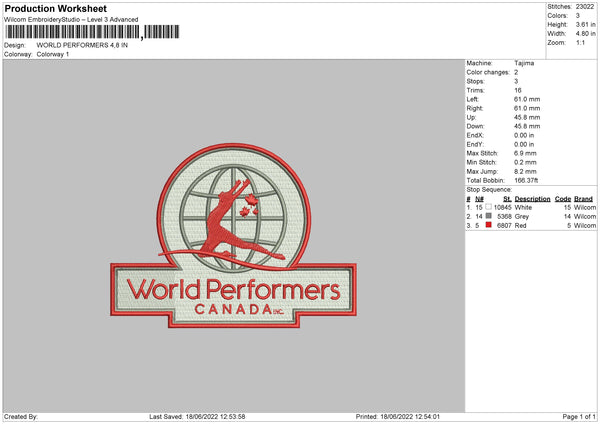The image size is (600, 424).
Task: Click stitch count 5368 in the Grey row
Action: click(504, 217)
